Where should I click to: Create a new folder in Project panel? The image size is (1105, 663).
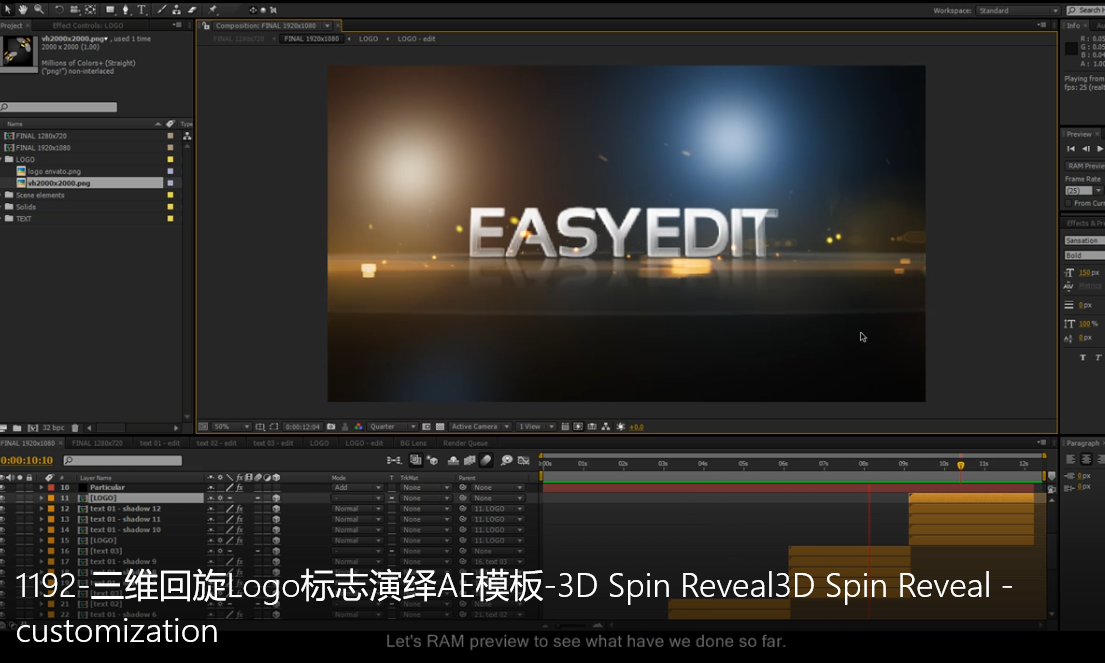(17, 428)
